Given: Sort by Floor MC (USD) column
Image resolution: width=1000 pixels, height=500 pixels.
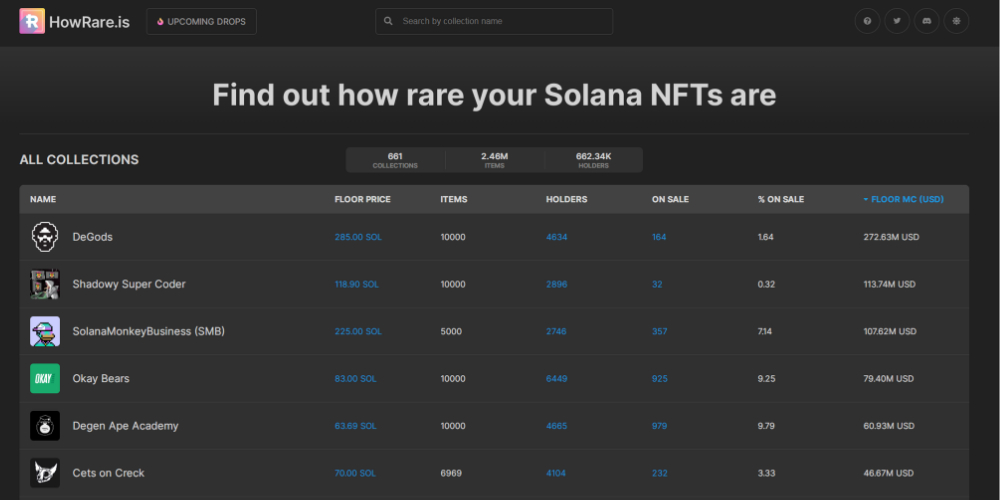Looking at the screenshot, I should click(x=903, y=199).
